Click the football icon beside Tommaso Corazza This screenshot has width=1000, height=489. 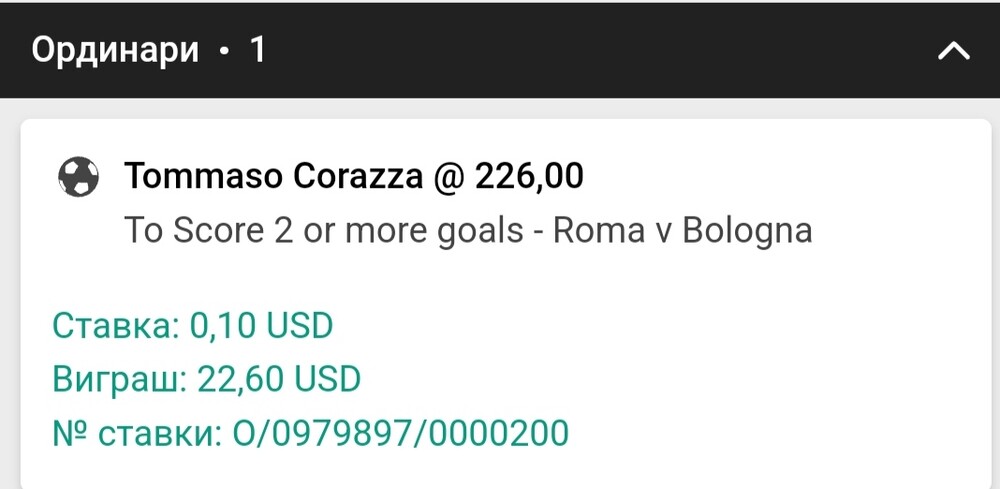pyautogui.click(x=78, y=177)
